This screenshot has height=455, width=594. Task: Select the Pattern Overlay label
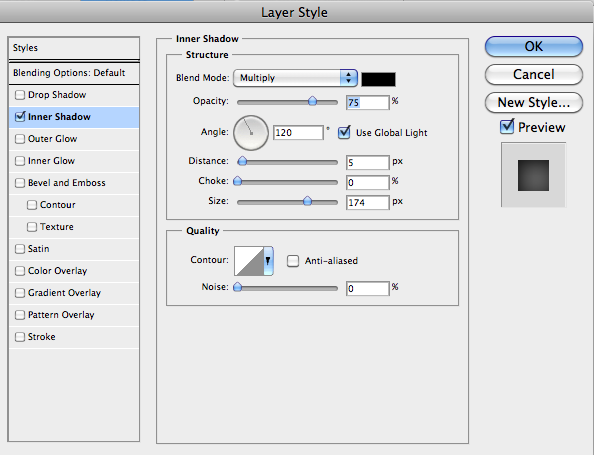pos(61,315)
